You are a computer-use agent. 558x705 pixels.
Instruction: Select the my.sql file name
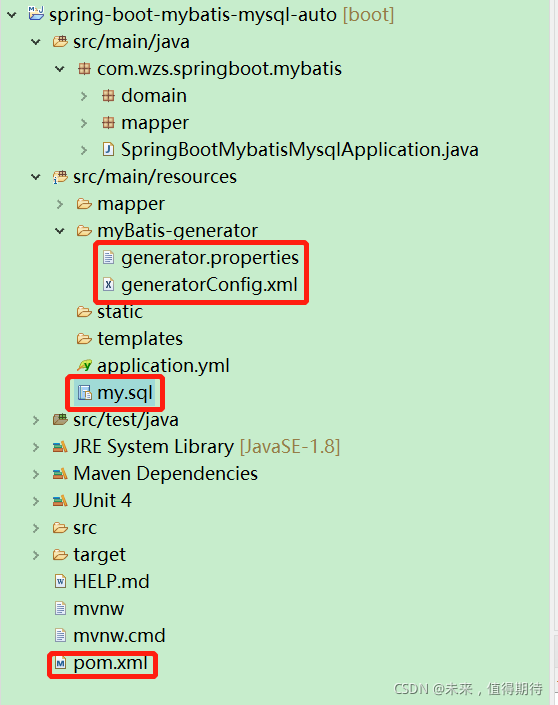point(125,393)
